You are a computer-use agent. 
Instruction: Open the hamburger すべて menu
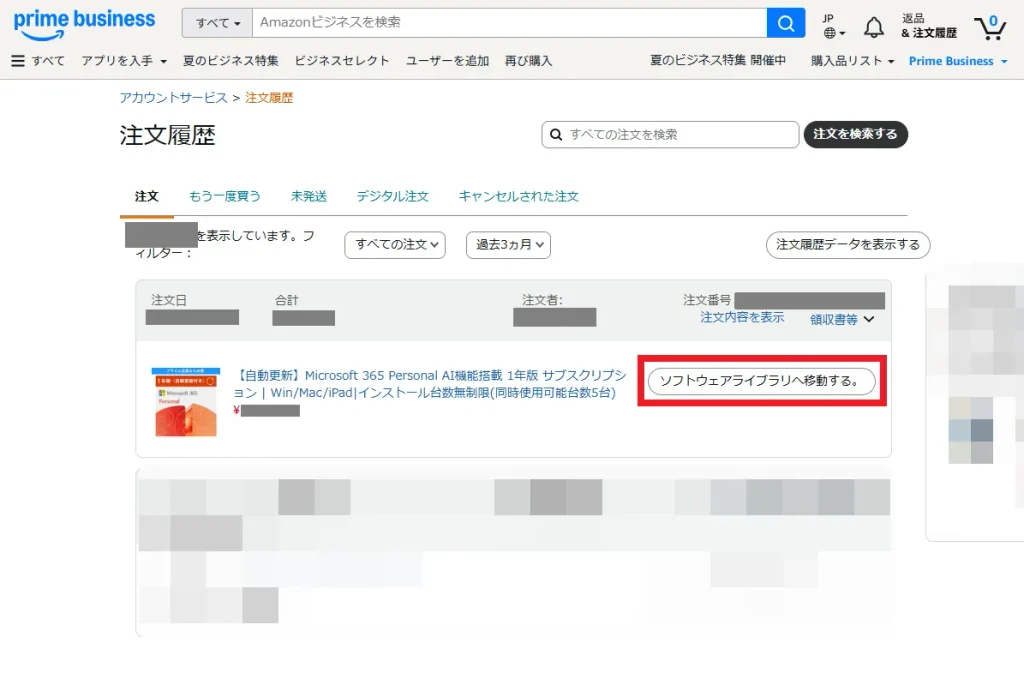point(38,61)
